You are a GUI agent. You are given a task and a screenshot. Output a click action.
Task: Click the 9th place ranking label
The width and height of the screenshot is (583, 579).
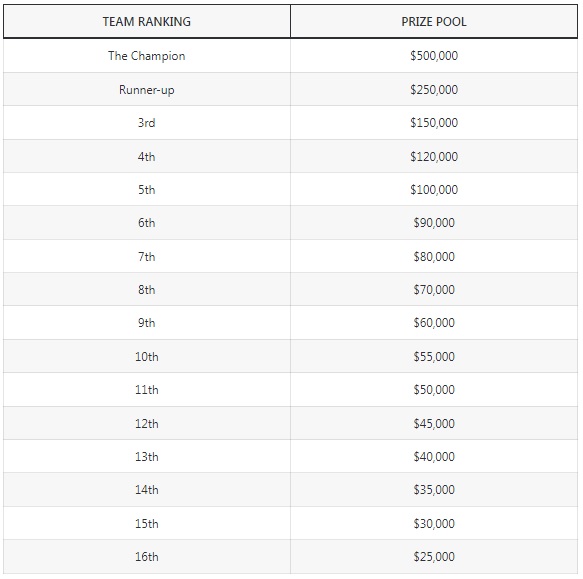click(147, 322)
